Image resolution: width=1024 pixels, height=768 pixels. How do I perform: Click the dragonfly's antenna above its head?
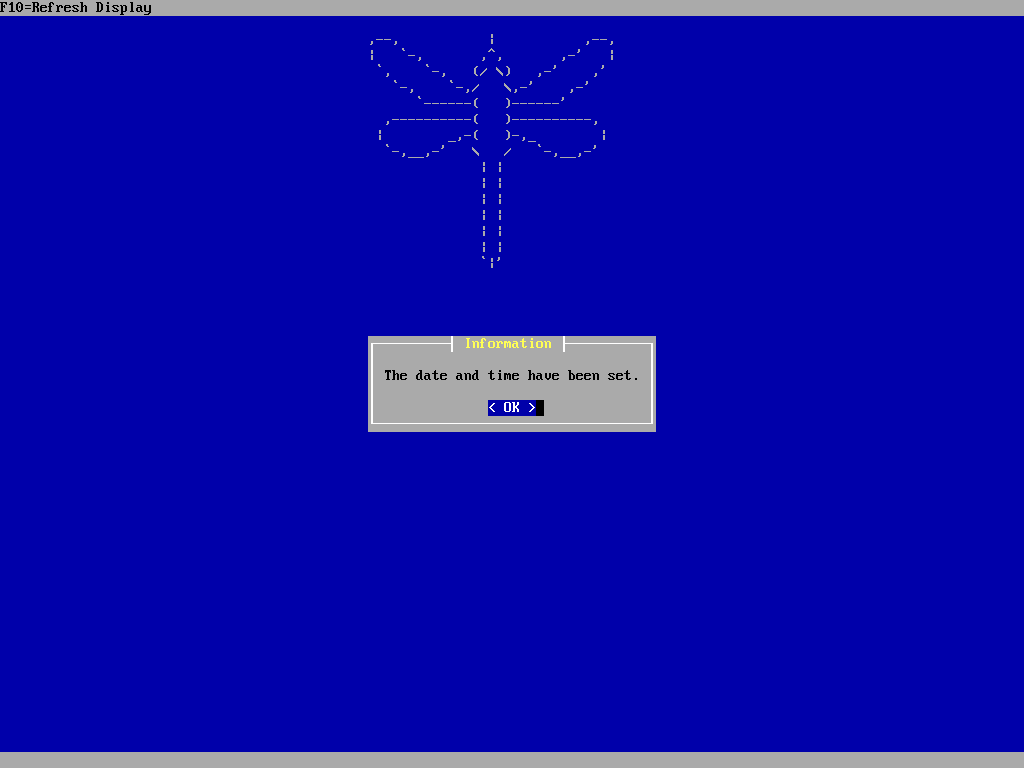(x=492, y=42)
